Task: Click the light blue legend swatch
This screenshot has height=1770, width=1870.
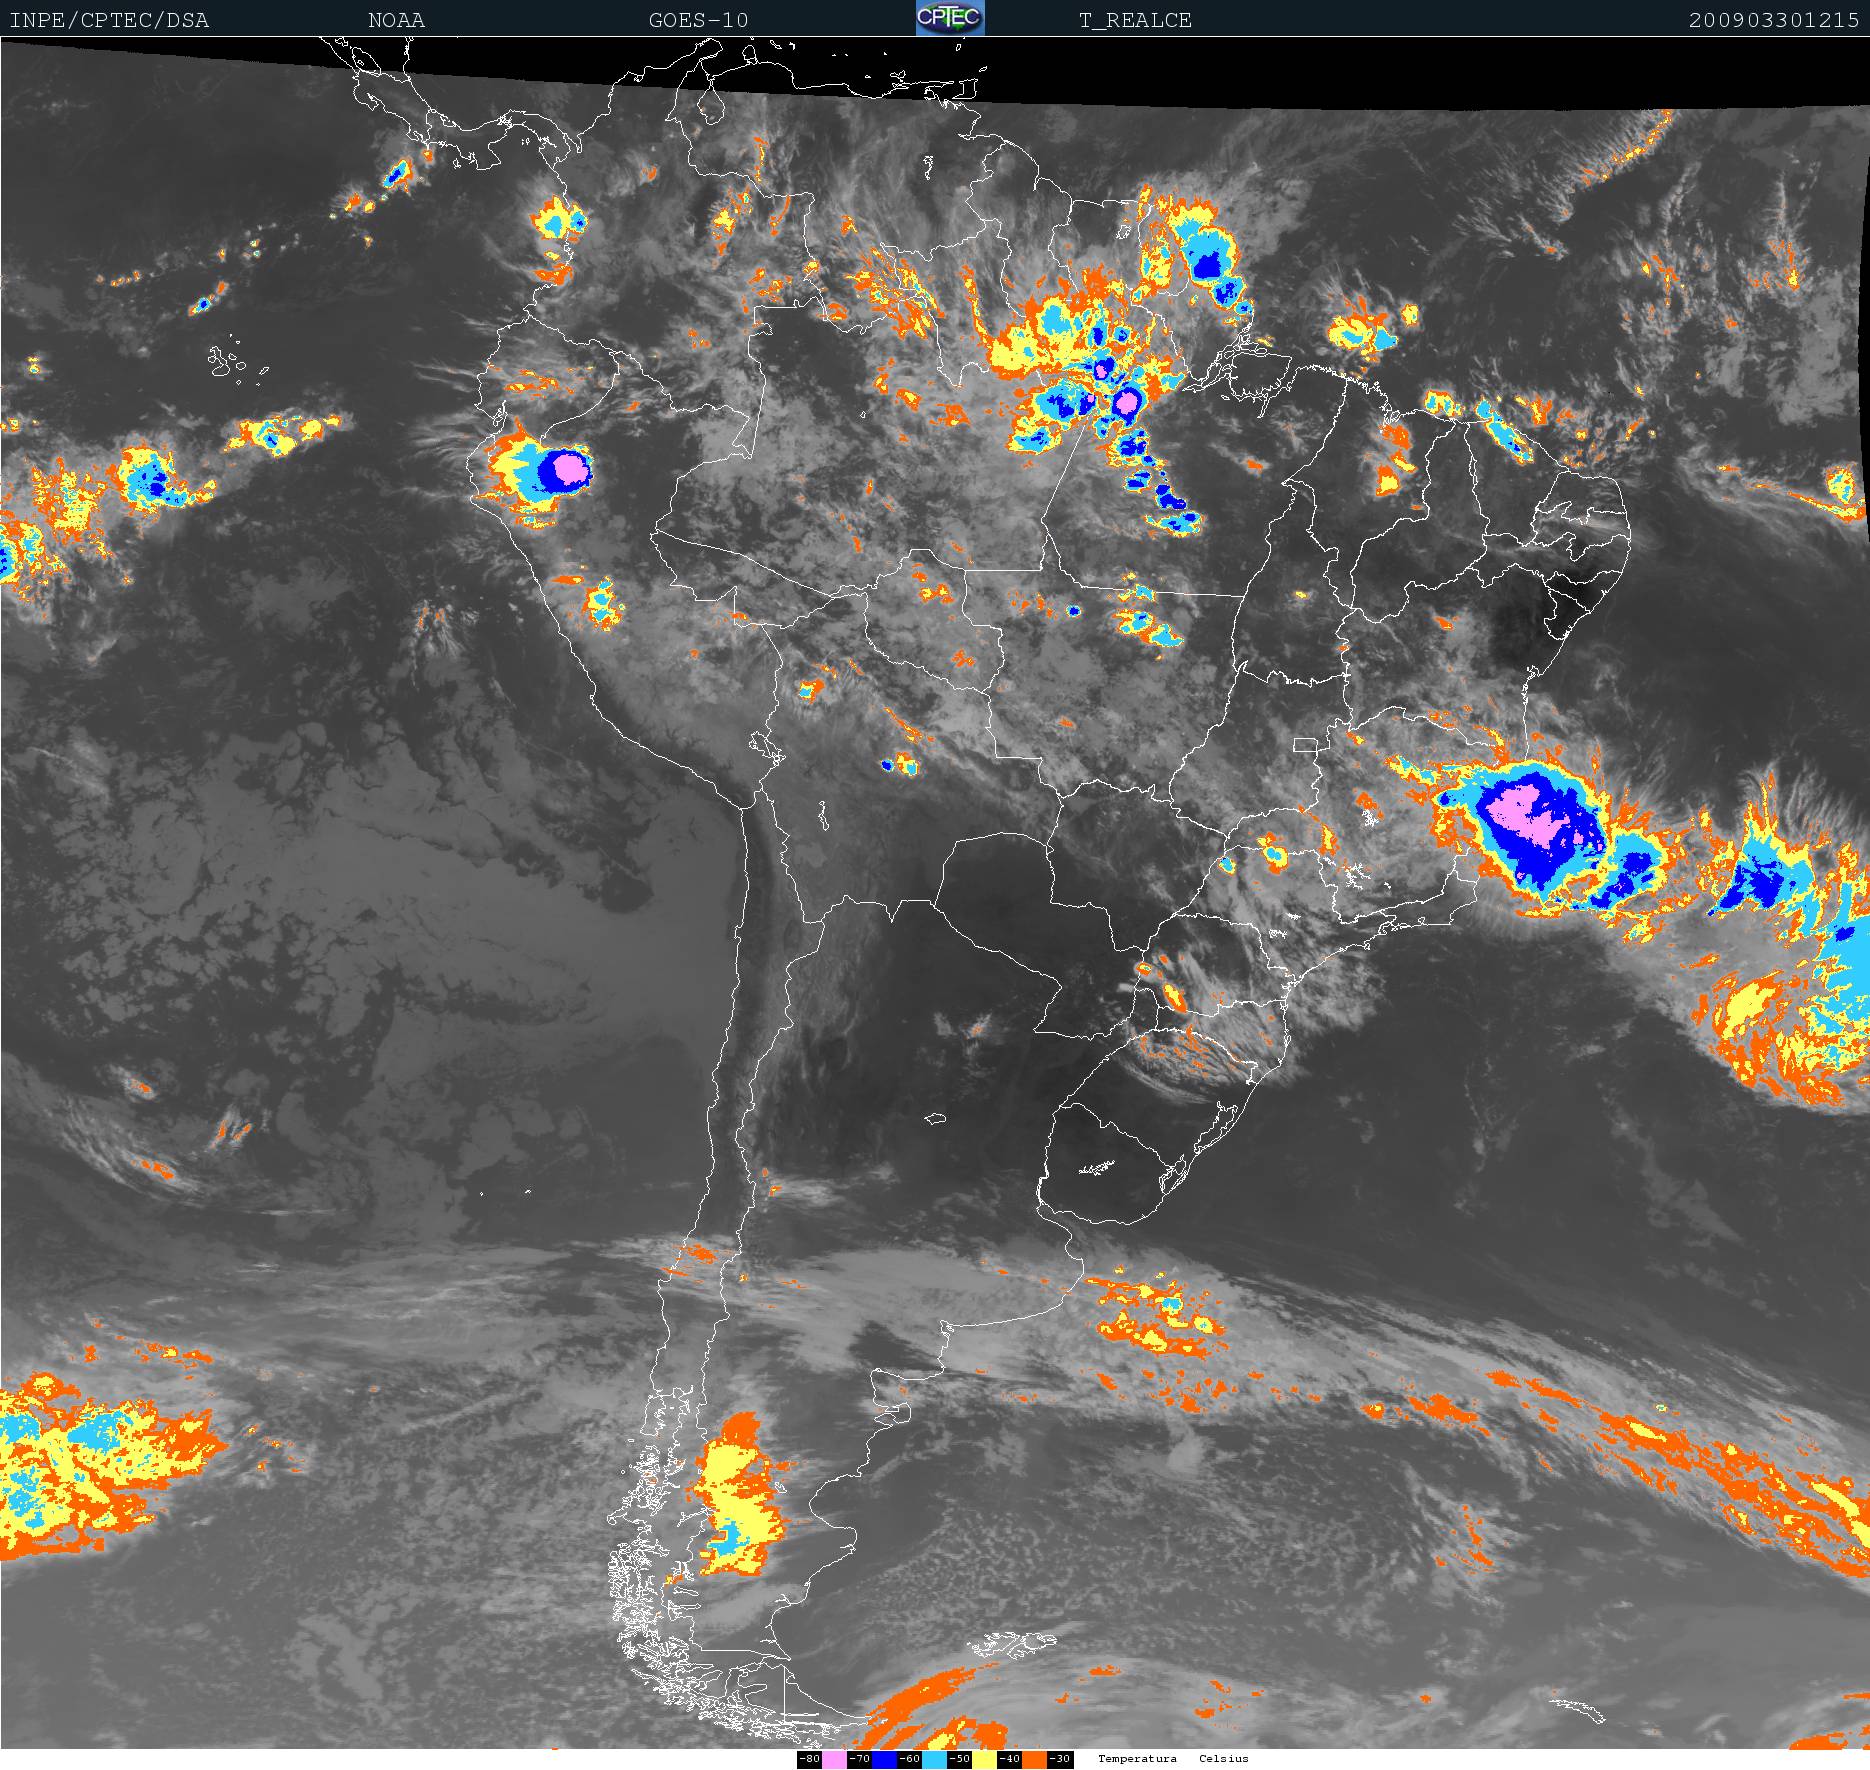Action: tap(934, 1759)
